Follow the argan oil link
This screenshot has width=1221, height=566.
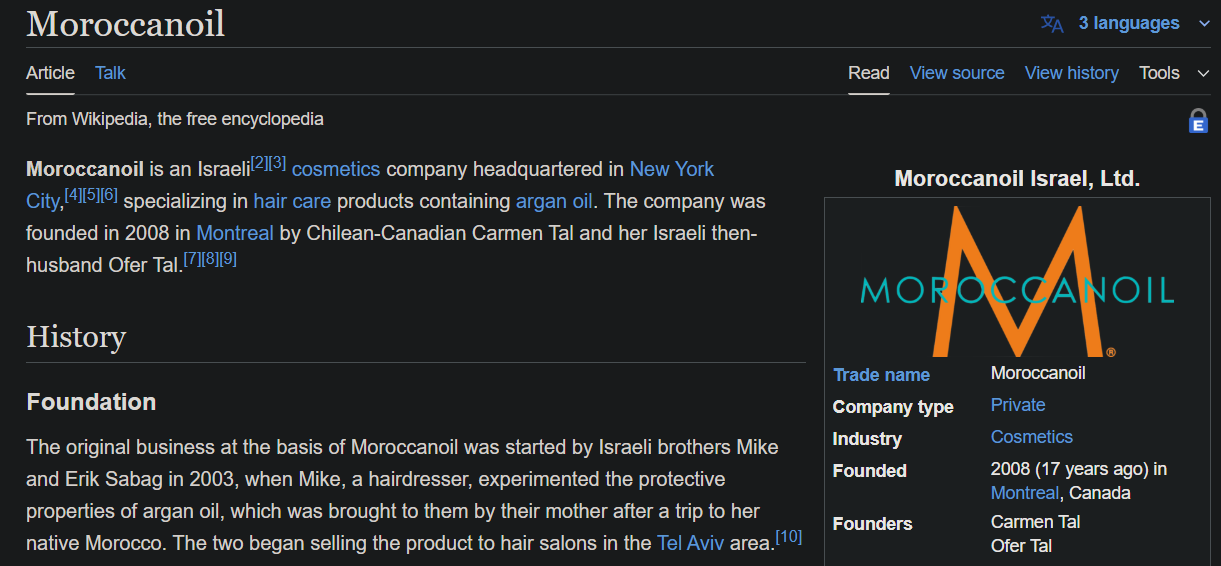tap(554, 201)
